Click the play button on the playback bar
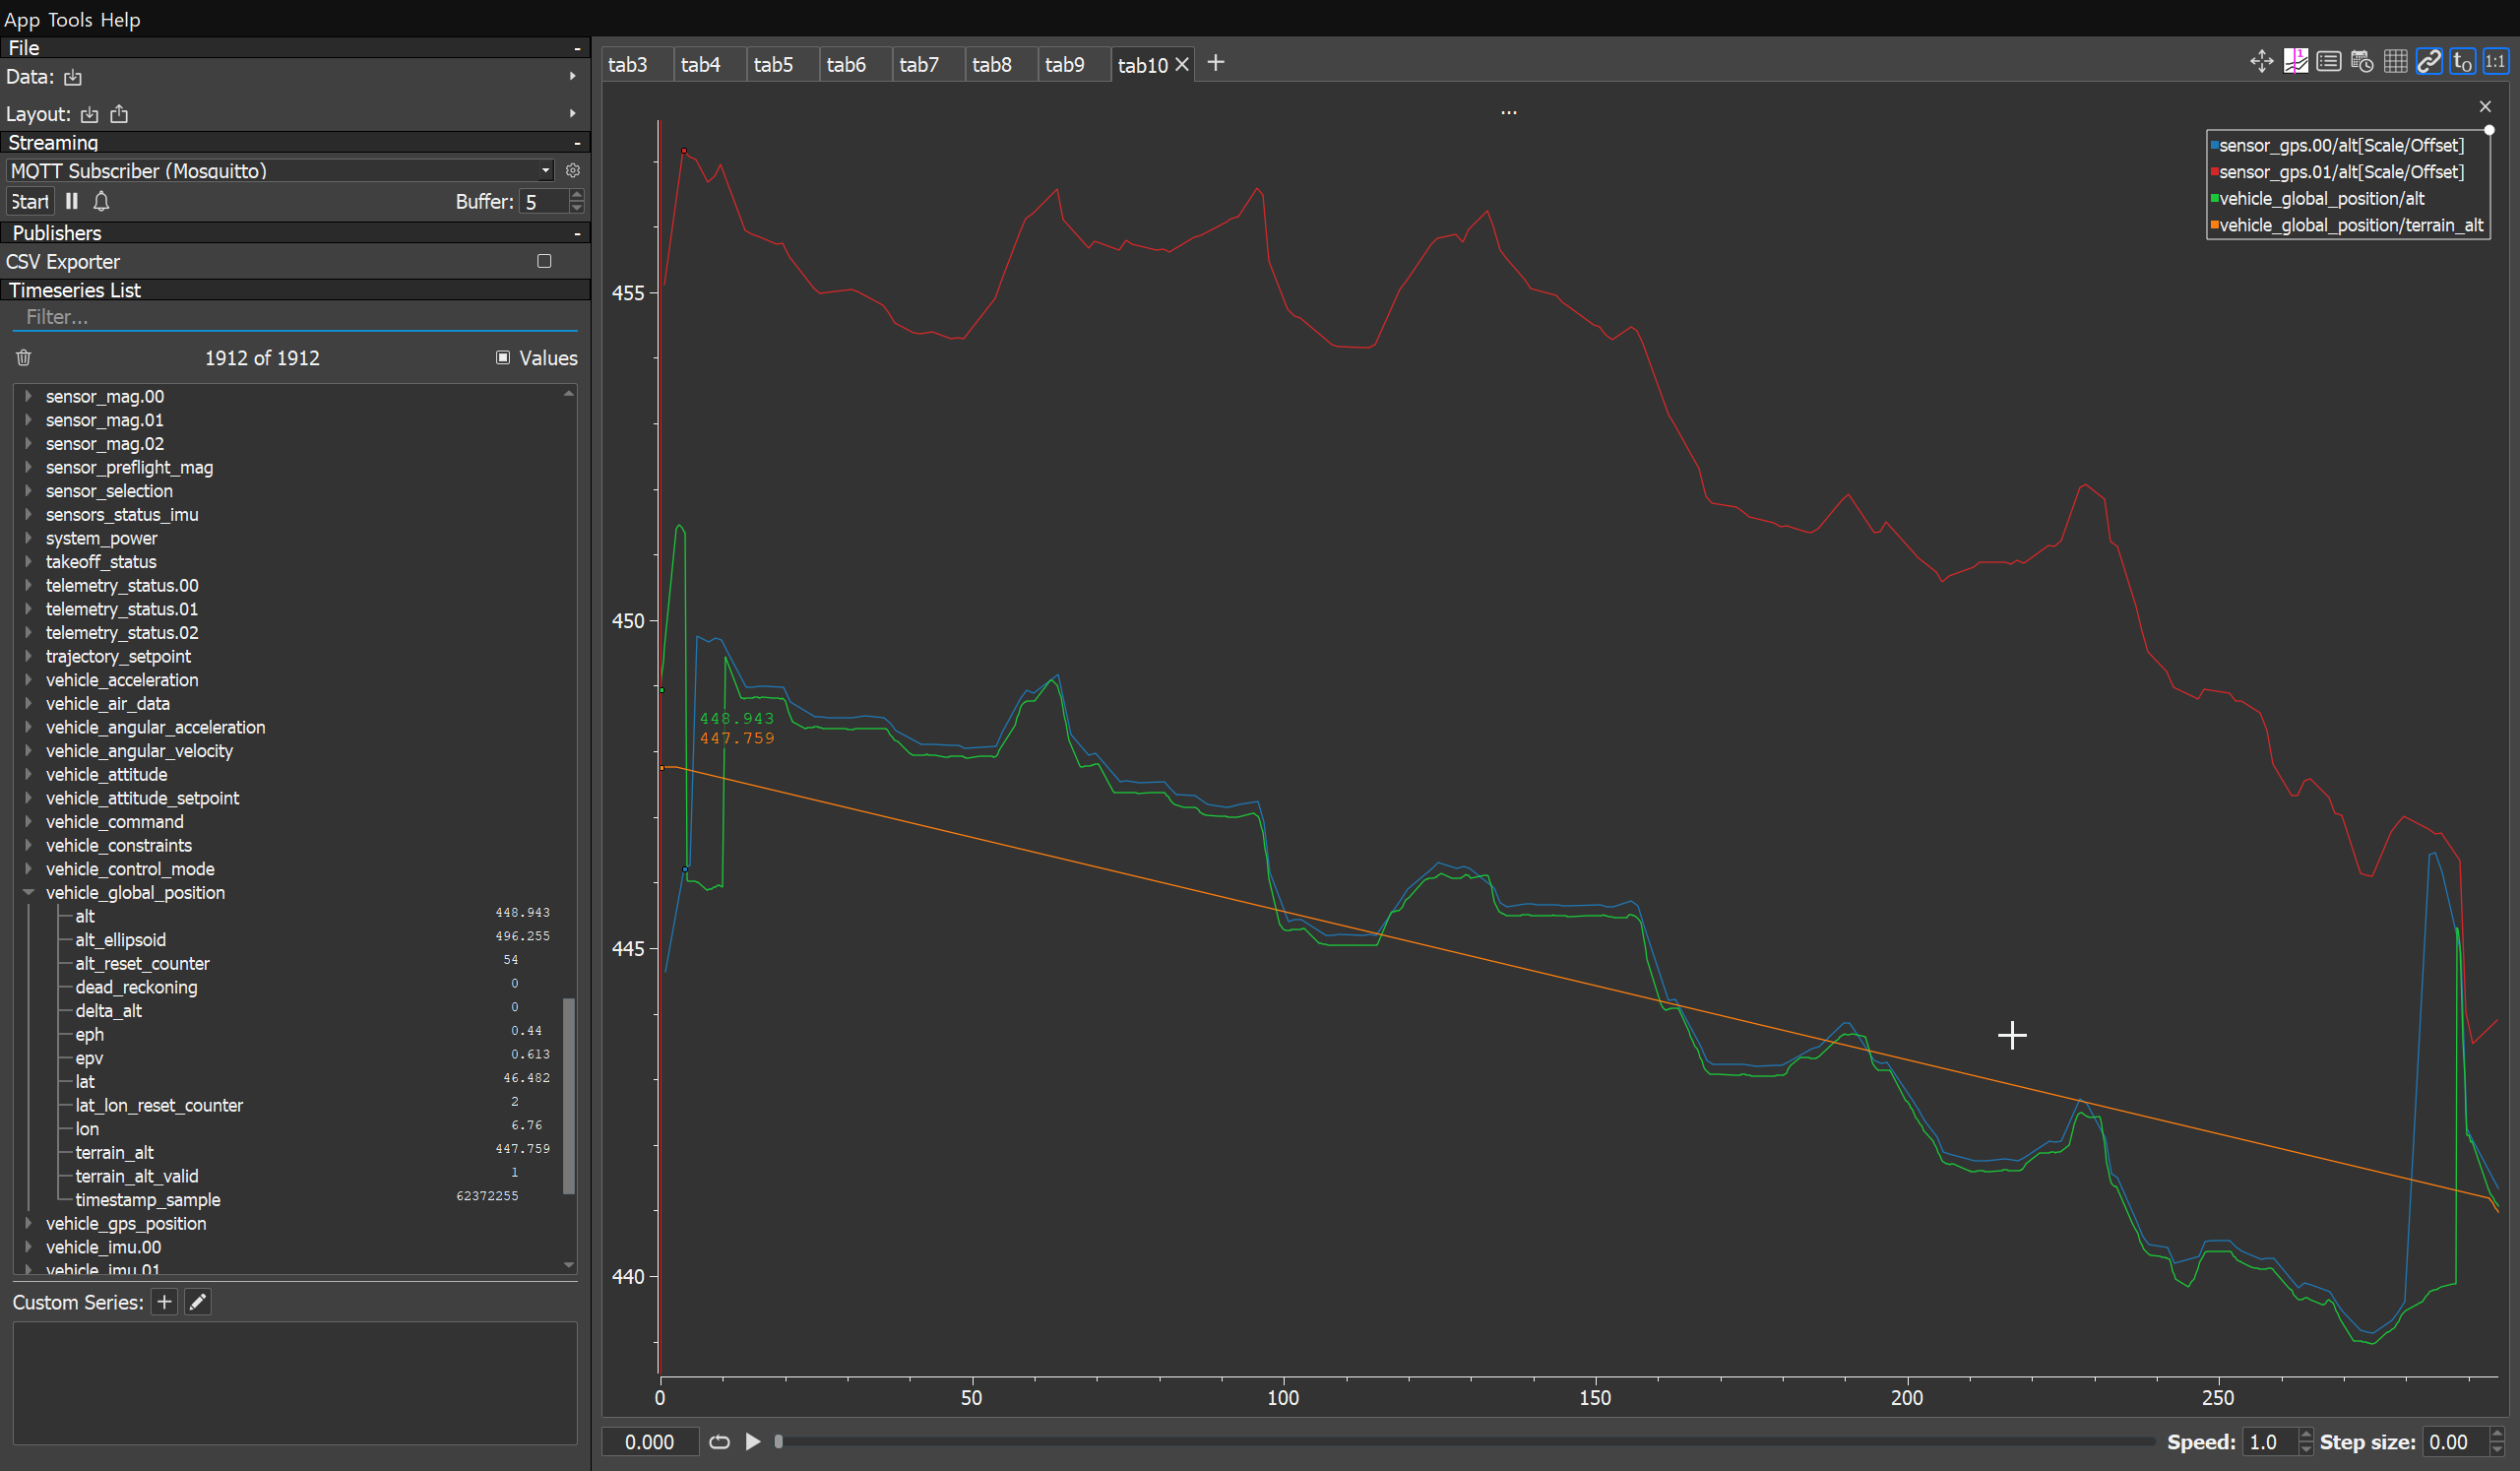 point(752,1441)
